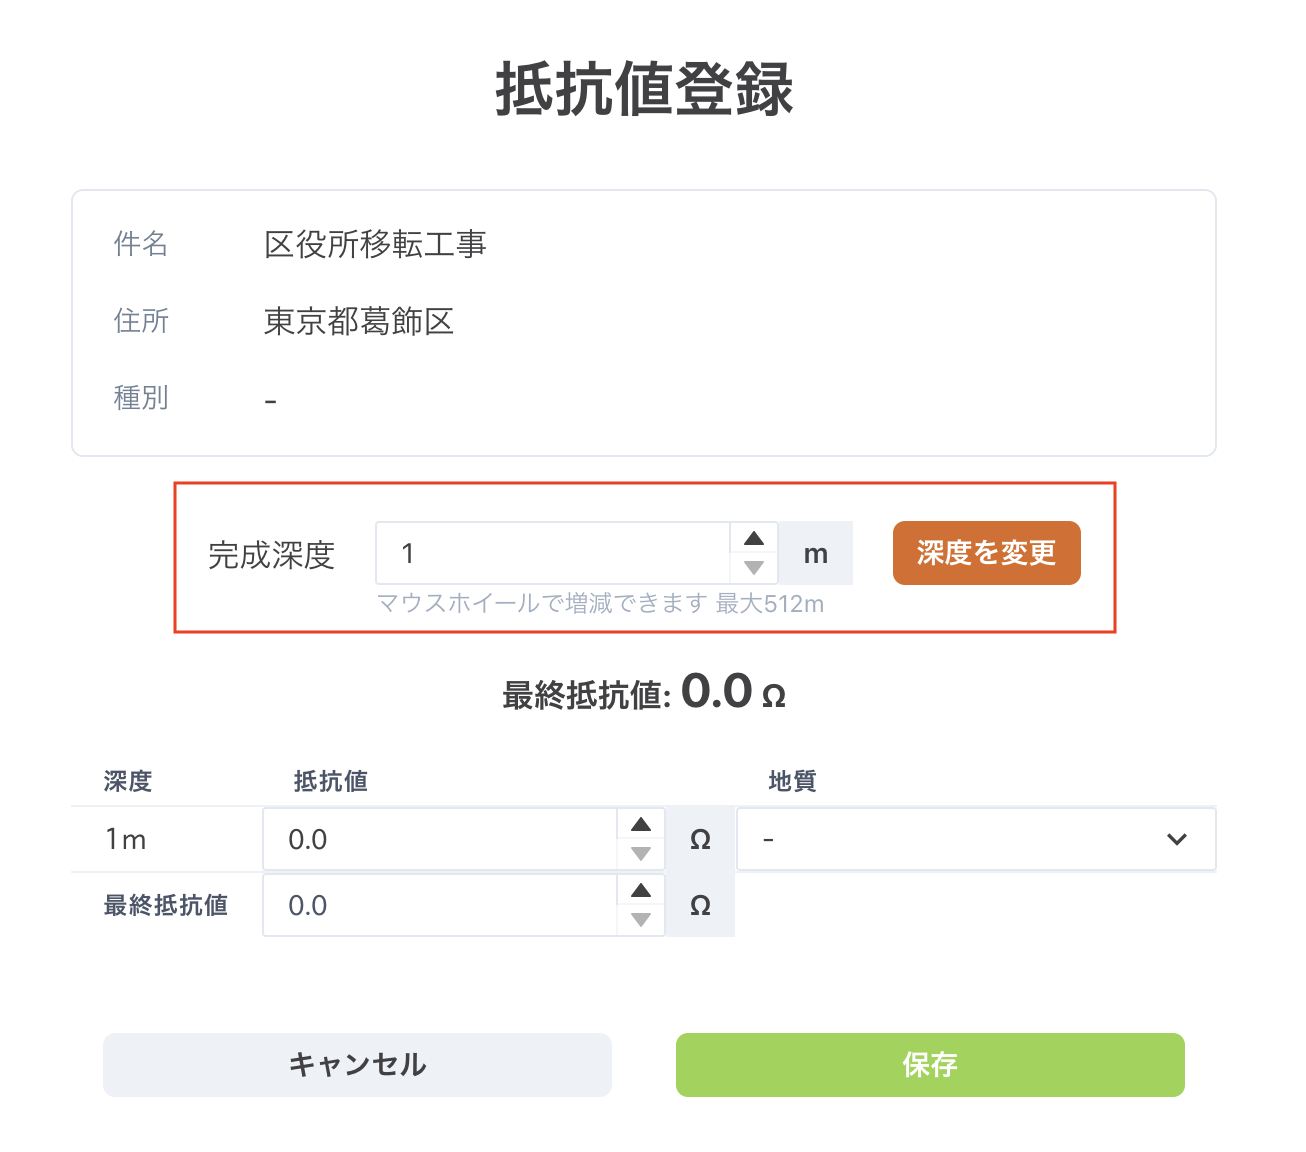Save with the 保存 button
This screenshot has height=1152, width=1306.
pos(930,1065)
